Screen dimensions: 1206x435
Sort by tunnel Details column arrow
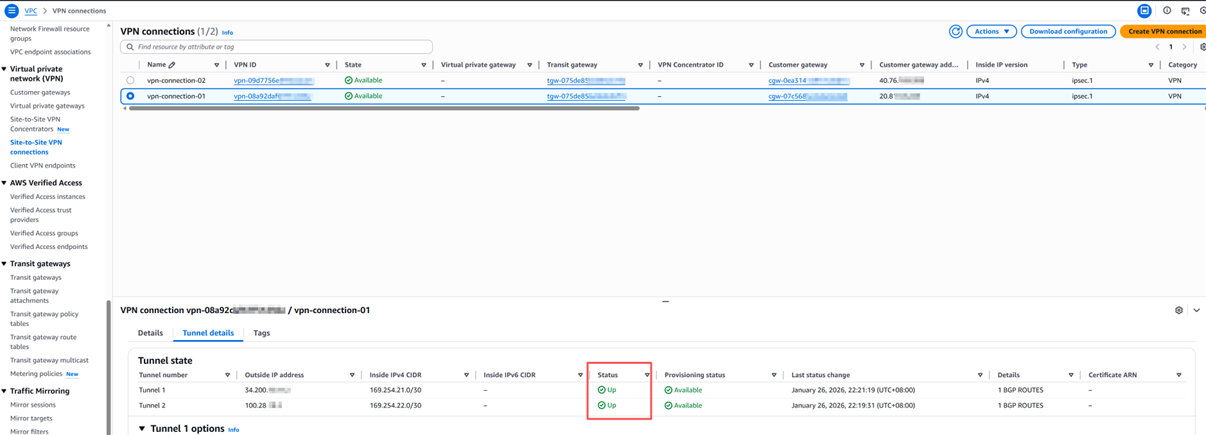coord(1071,375)
